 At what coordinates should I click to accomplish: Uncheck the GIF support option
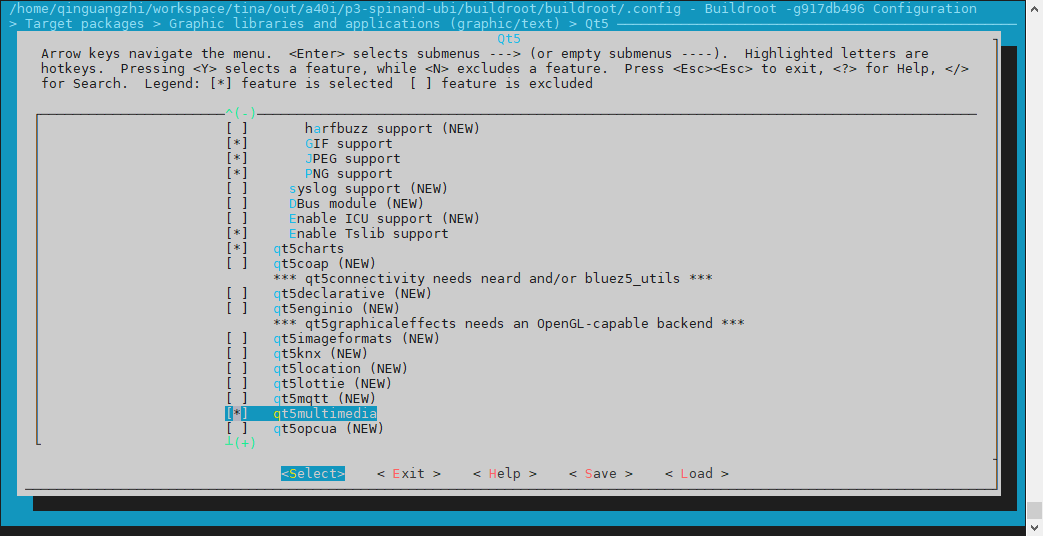[237, 144]
